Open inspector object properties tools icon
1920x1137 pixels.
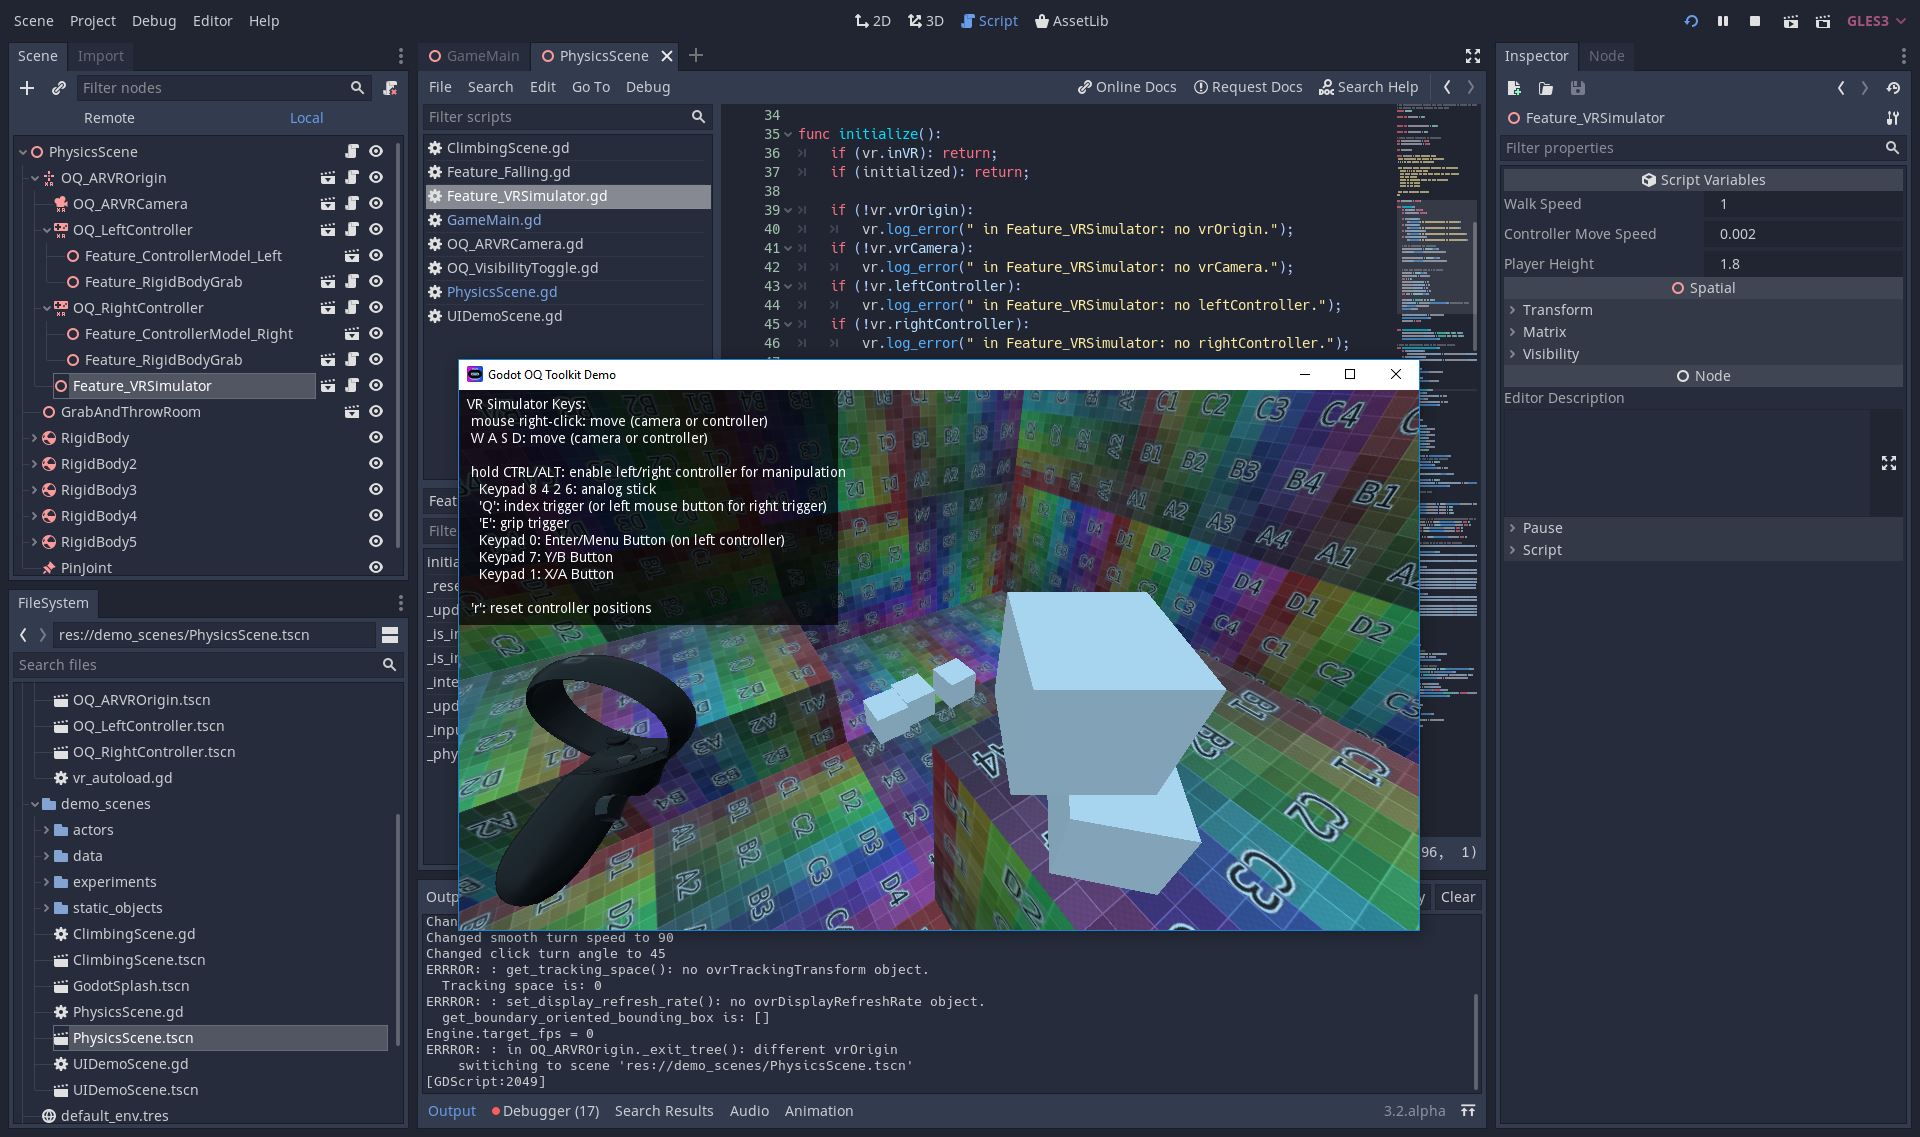click(x=1892, y=118)
